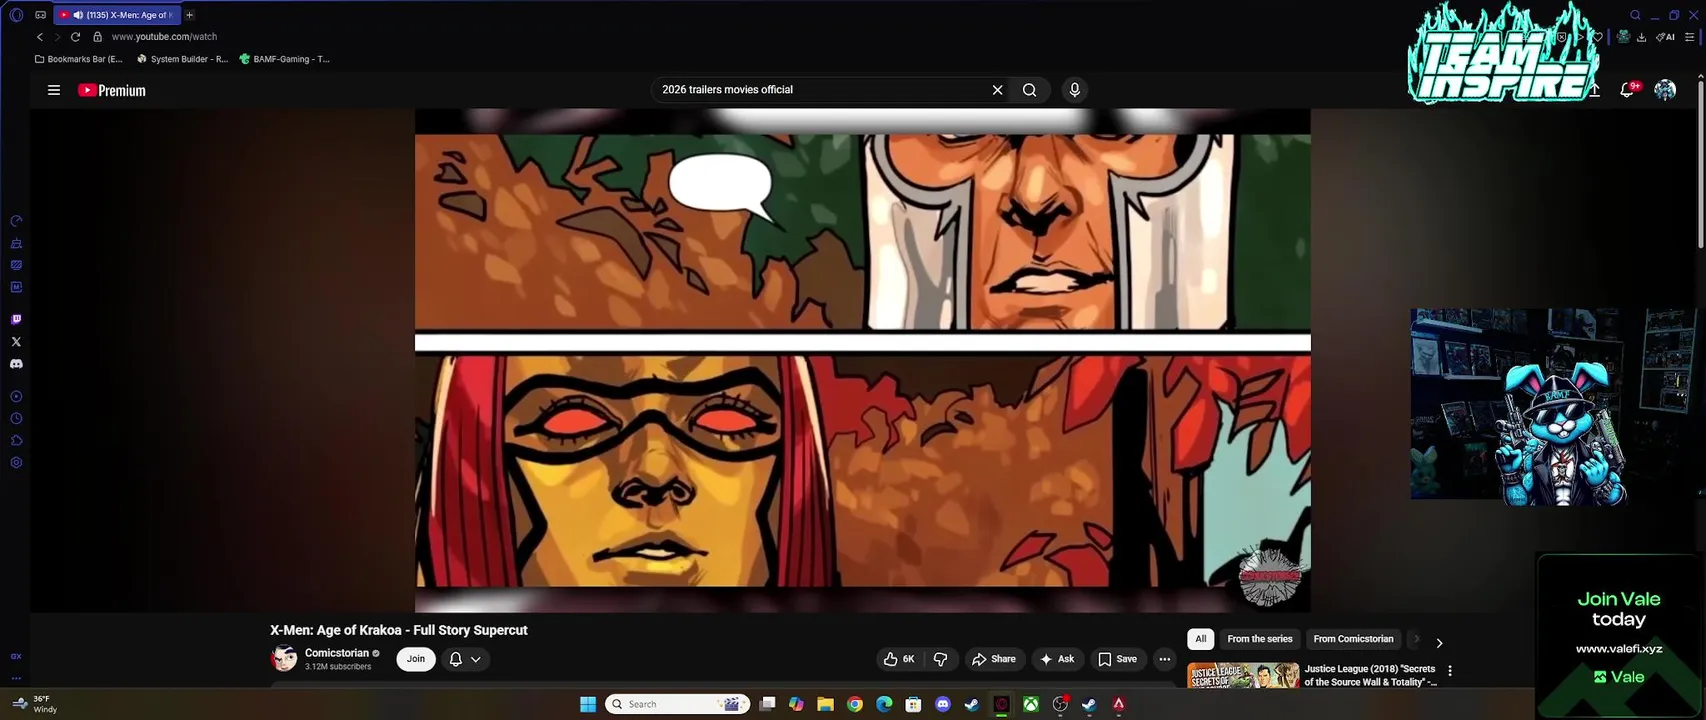Open Windows Start menu
Image resolution: width=1706 pixels, height=720 pixels.
coord(588,704)
